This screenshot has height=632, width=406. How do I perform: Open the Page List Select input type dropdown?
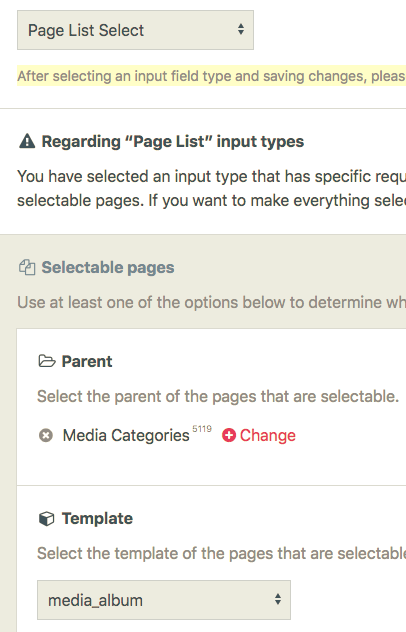pos(135,30)
